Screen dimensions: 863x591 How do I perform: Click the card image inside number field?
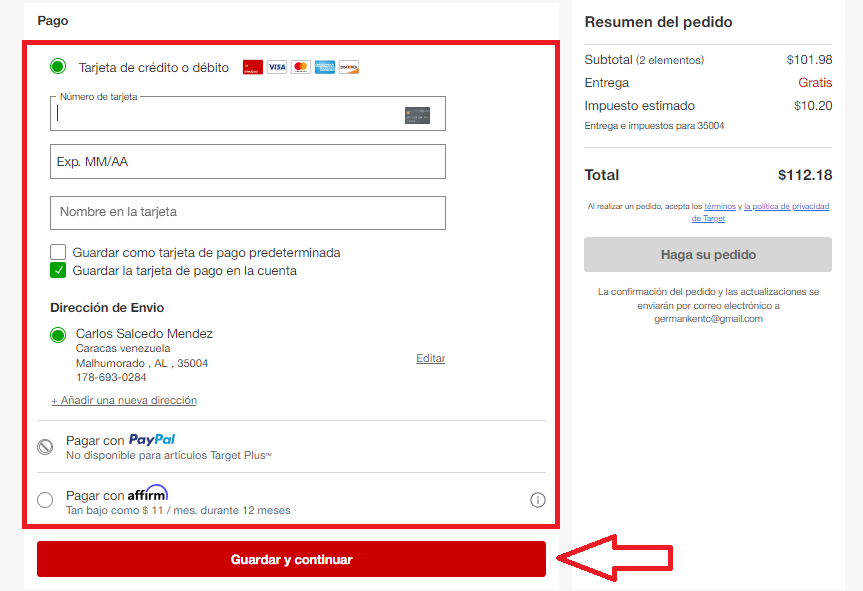417,116
